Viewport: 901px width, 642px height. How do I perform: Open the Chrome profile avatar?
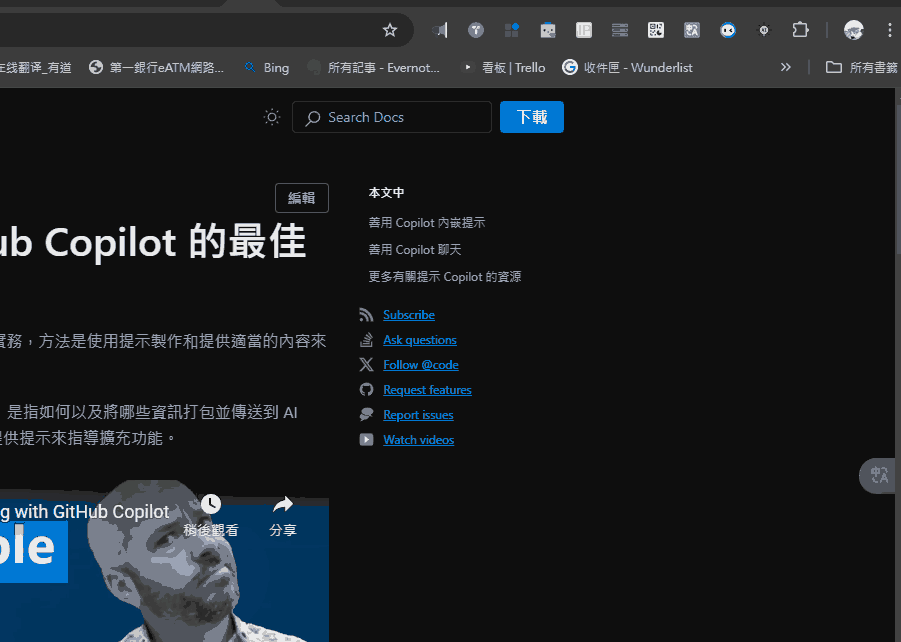coord(853,30)
